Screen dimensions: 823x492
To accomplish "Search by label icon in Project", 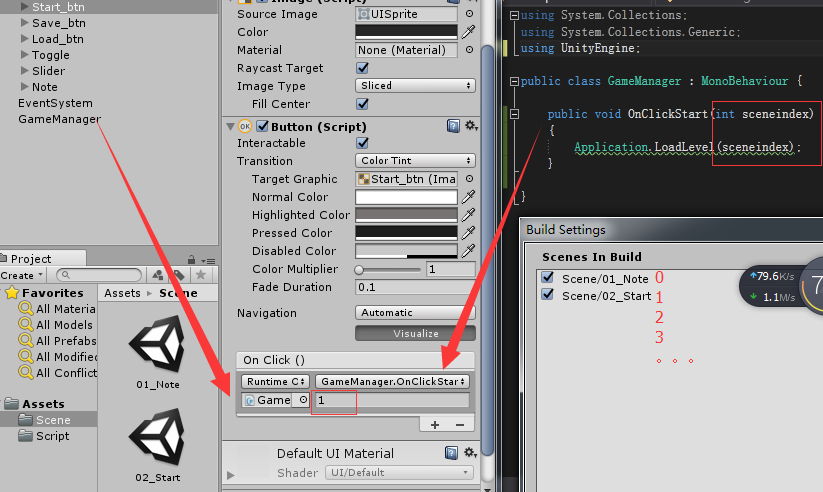I will [179, 275].
